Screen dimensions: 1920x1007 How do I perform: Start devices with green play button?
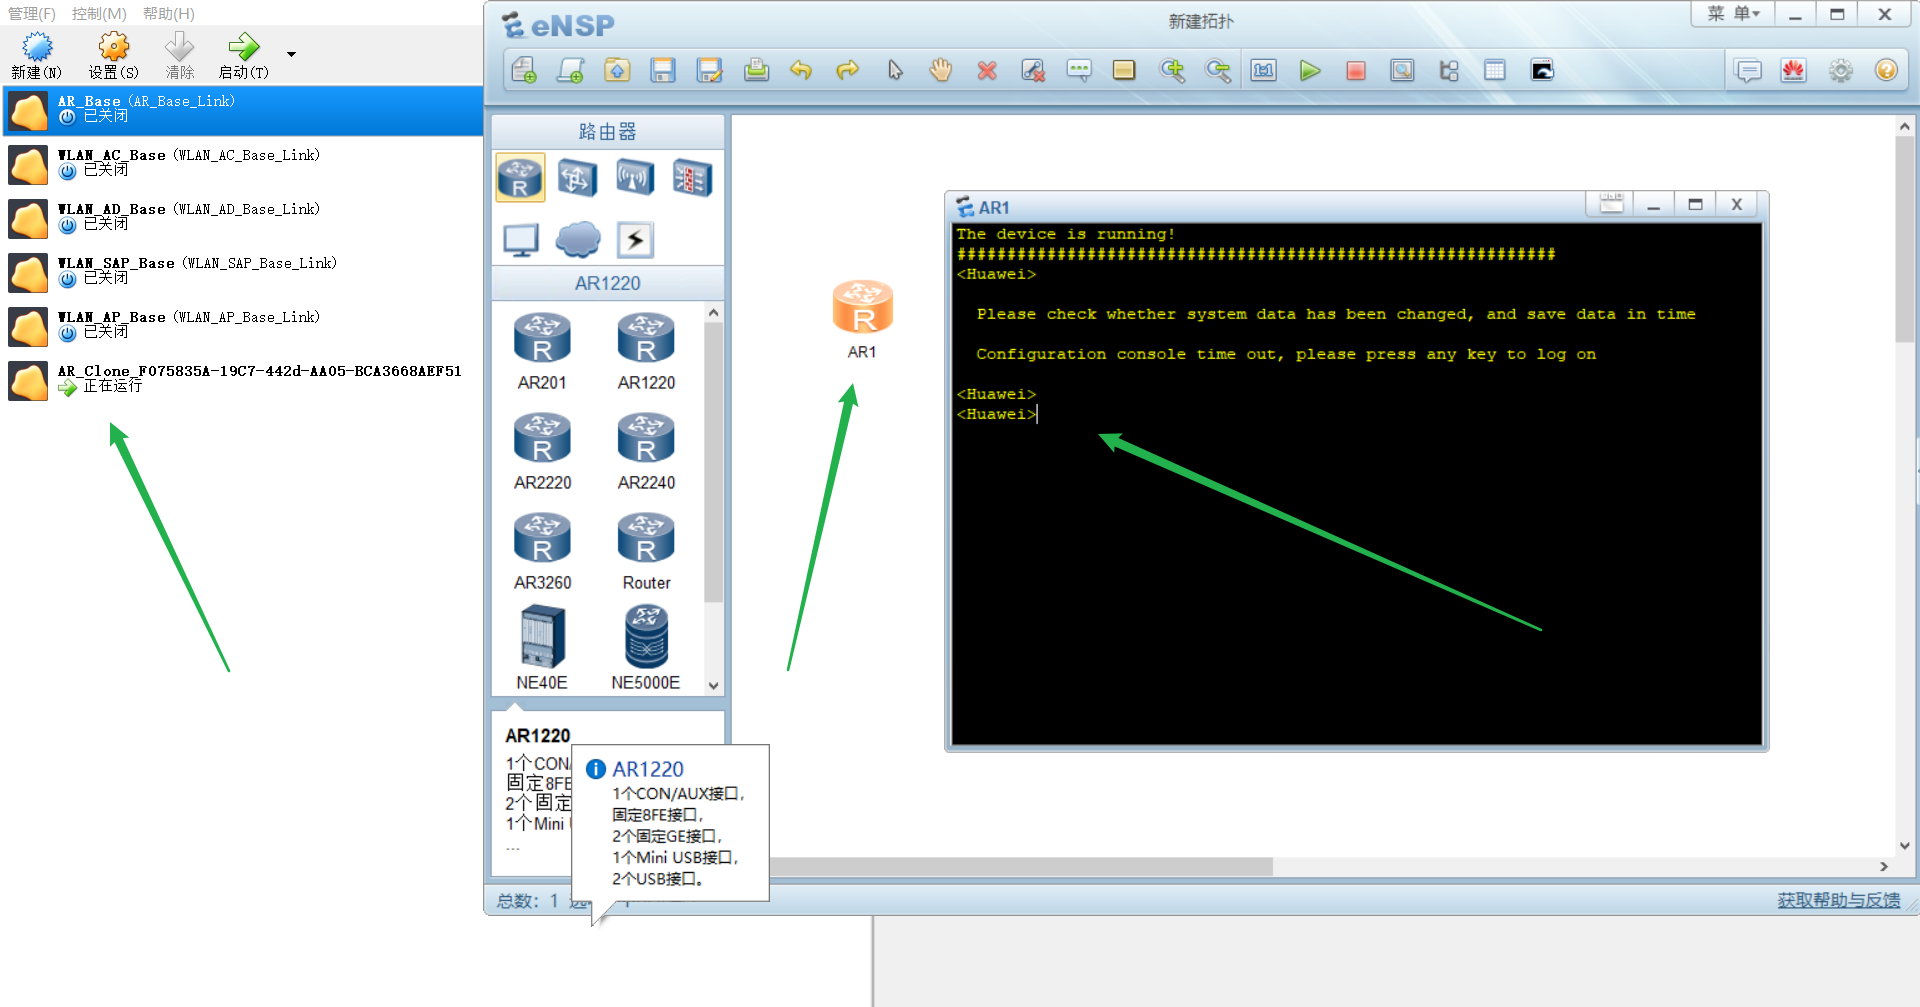pyautogui.click(x=1310, y=71)
